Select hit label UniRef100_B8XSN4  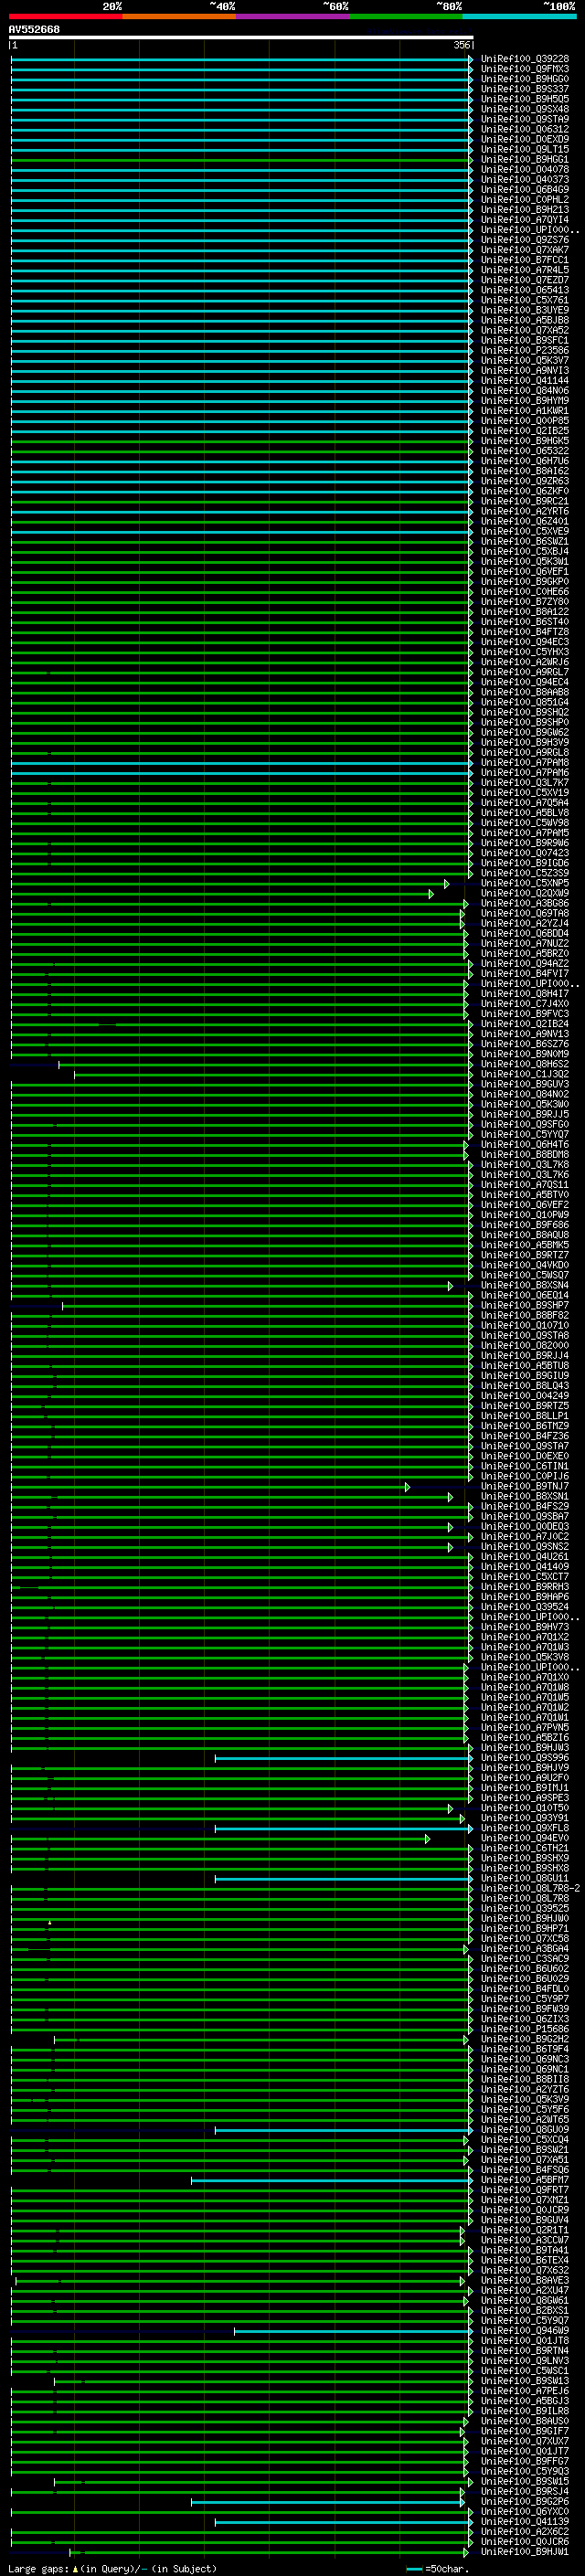pyautogui.click(x=524, y=1286)
